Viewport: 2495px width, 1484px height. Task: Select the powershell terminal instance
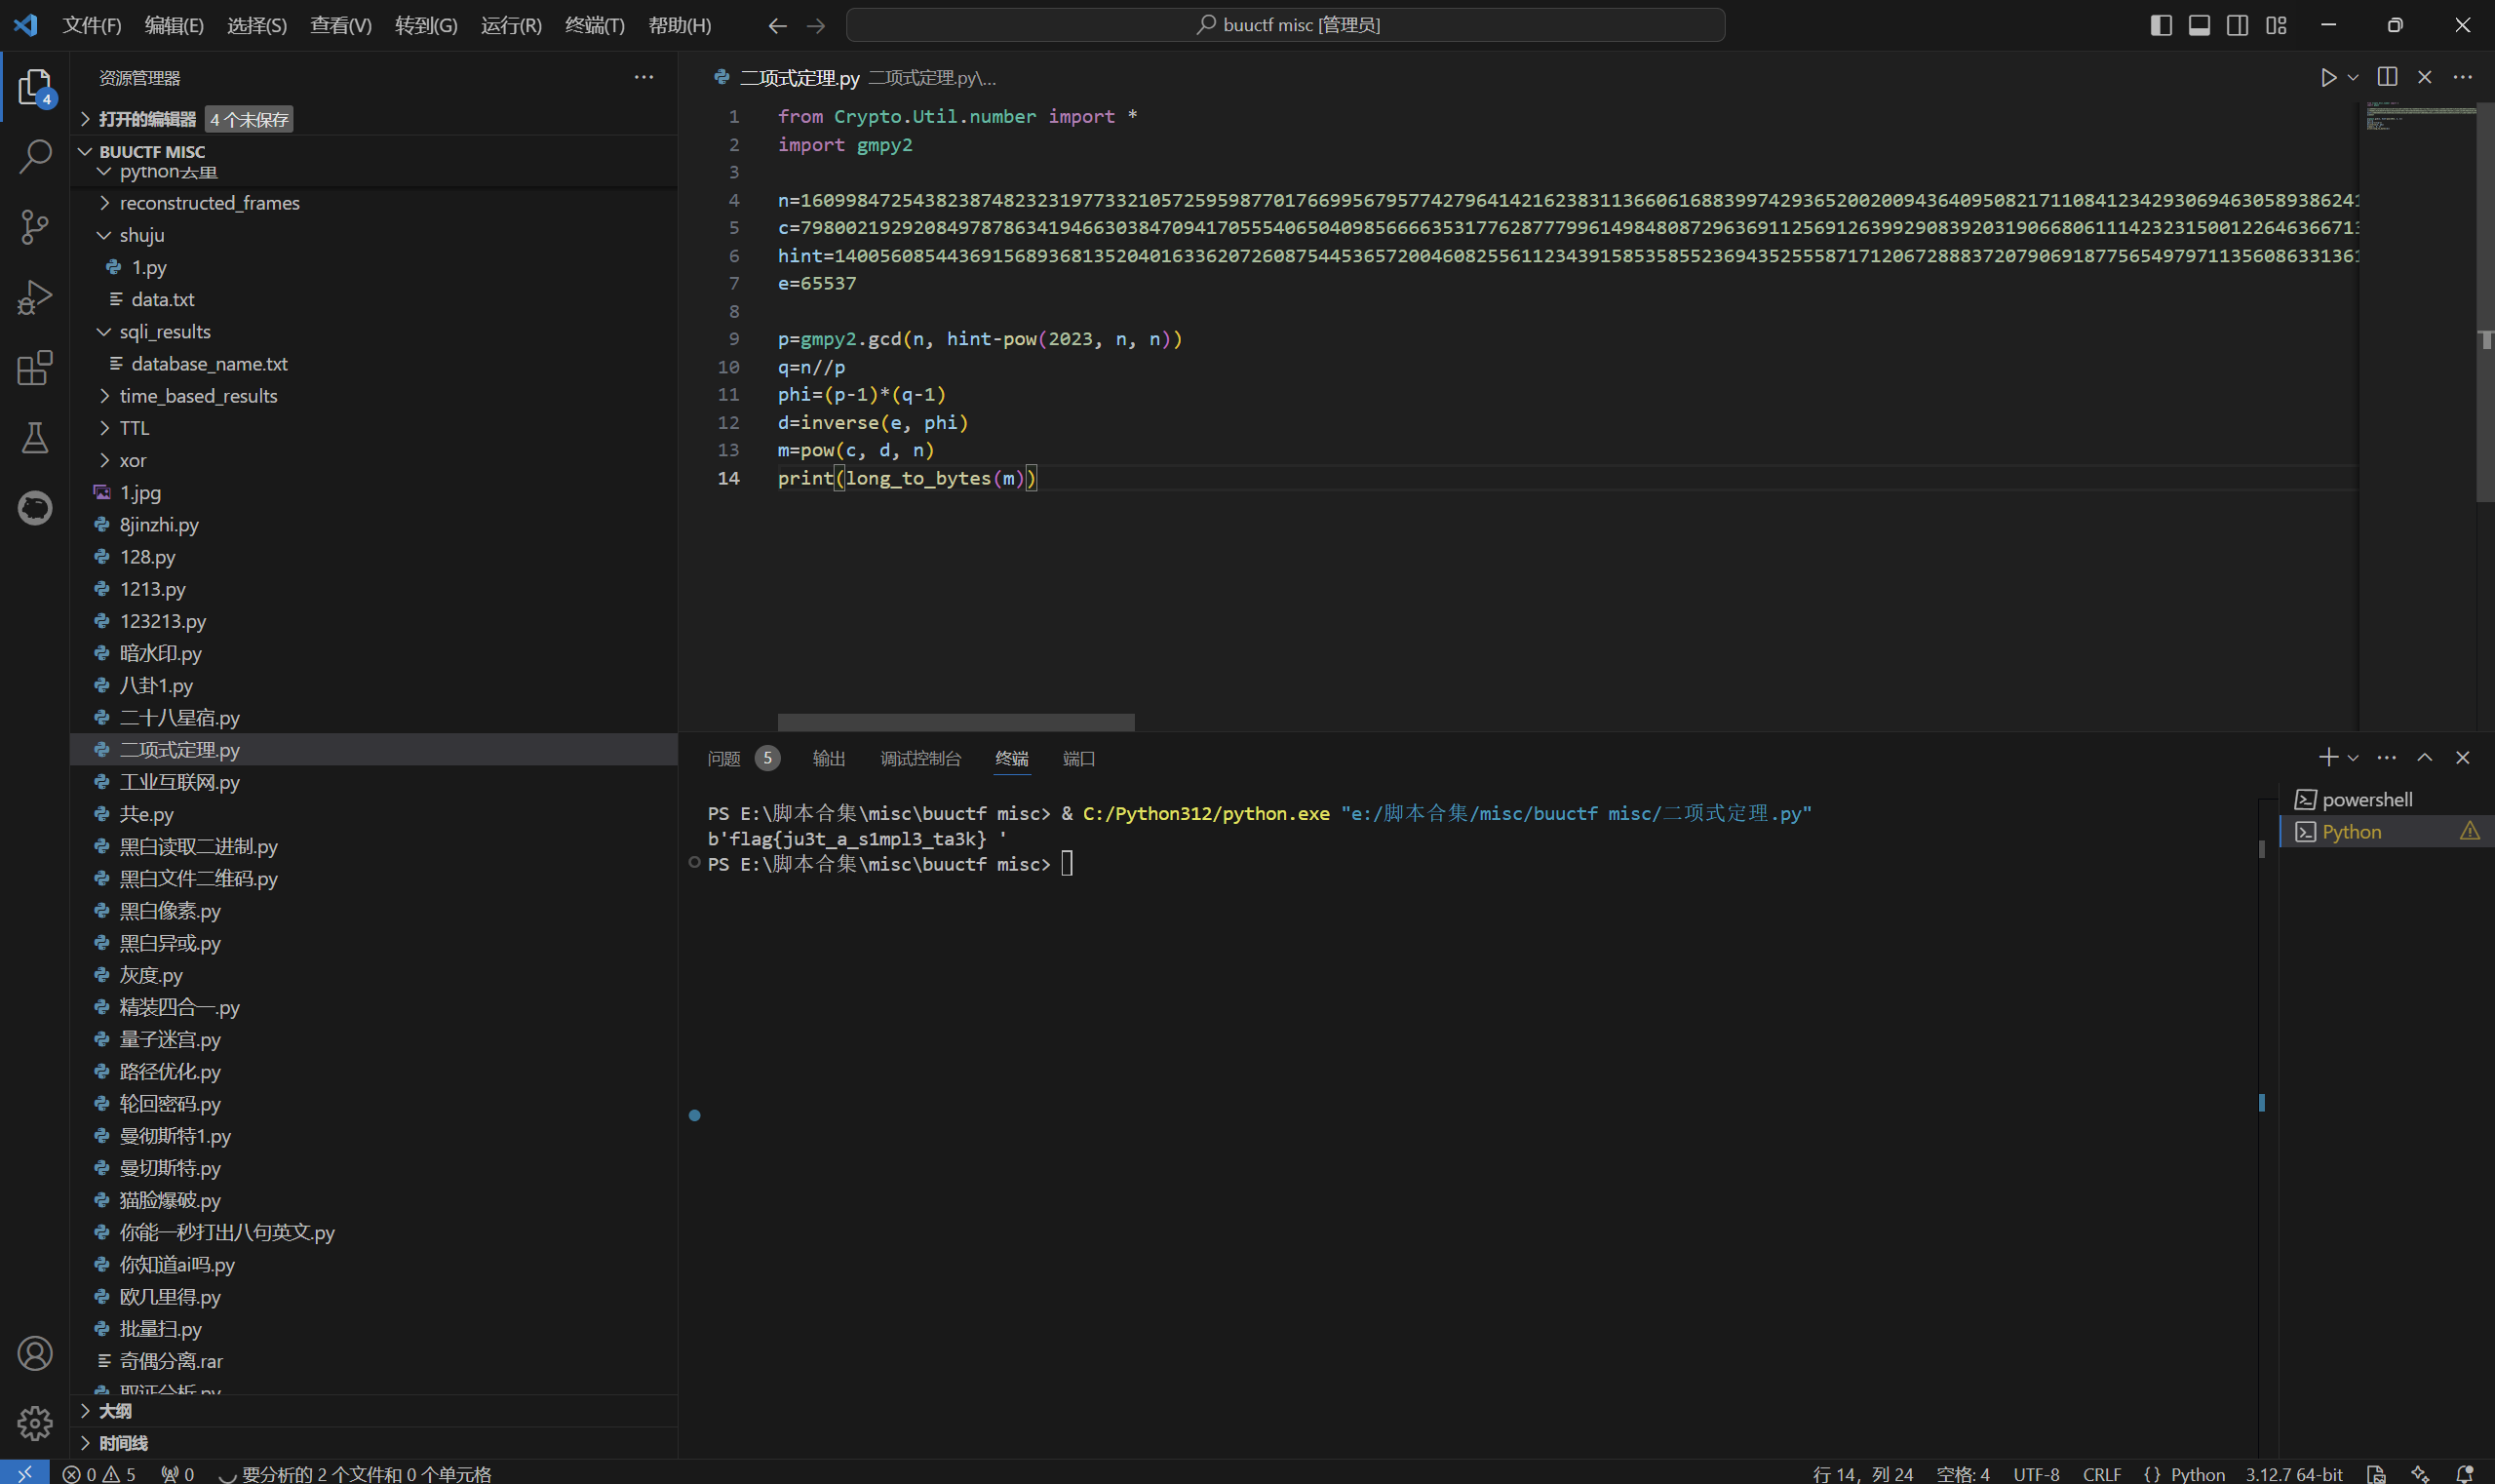pos(2386,799)
